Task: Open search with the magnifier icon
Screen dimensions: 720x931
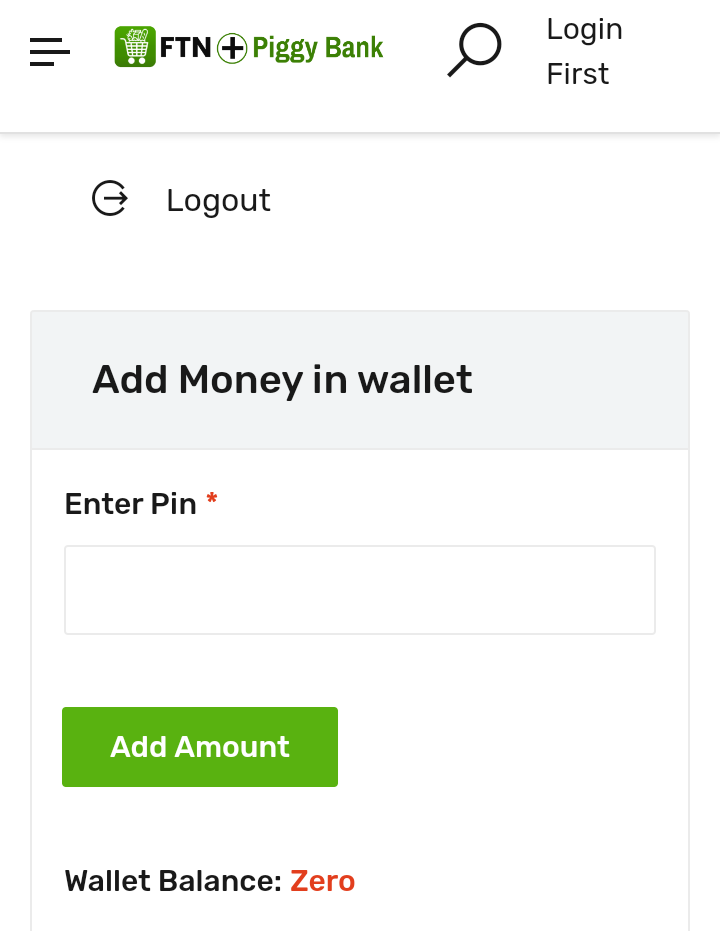Action: click(473, 50)
